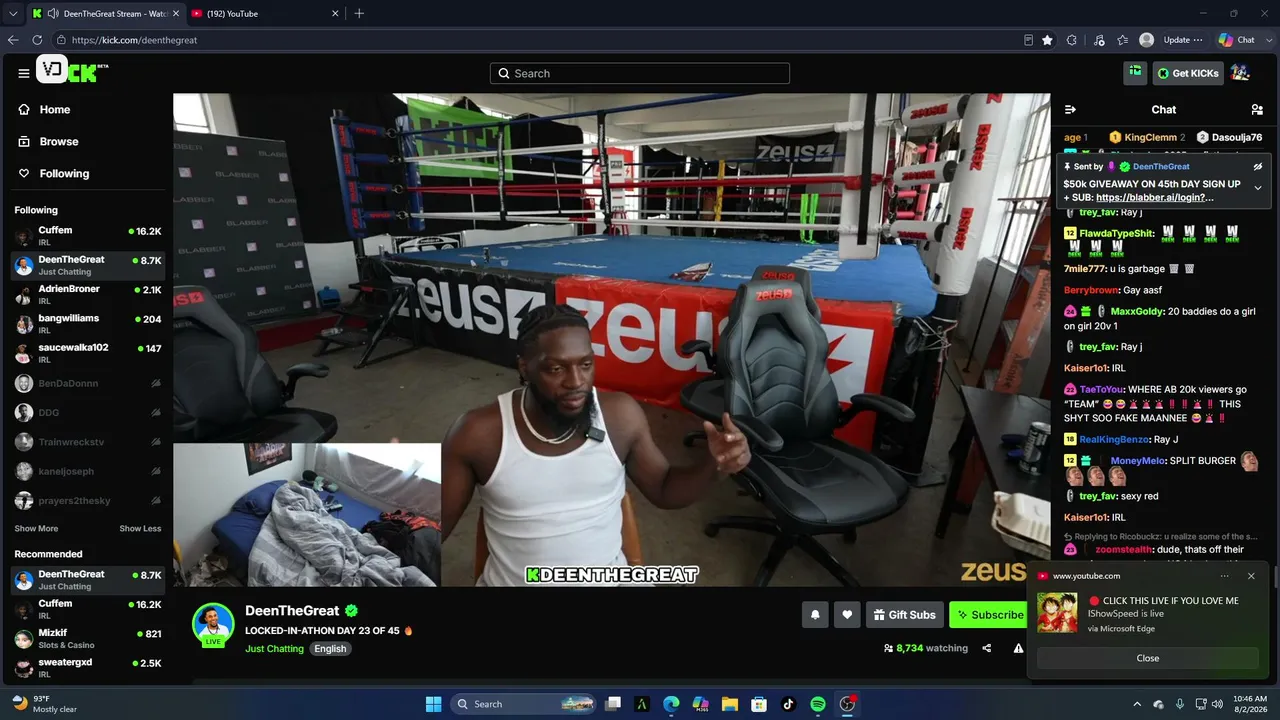Click the green Subscribe button
The height and width of the screenshot is (720, 1280).
(x=989, y=615)
